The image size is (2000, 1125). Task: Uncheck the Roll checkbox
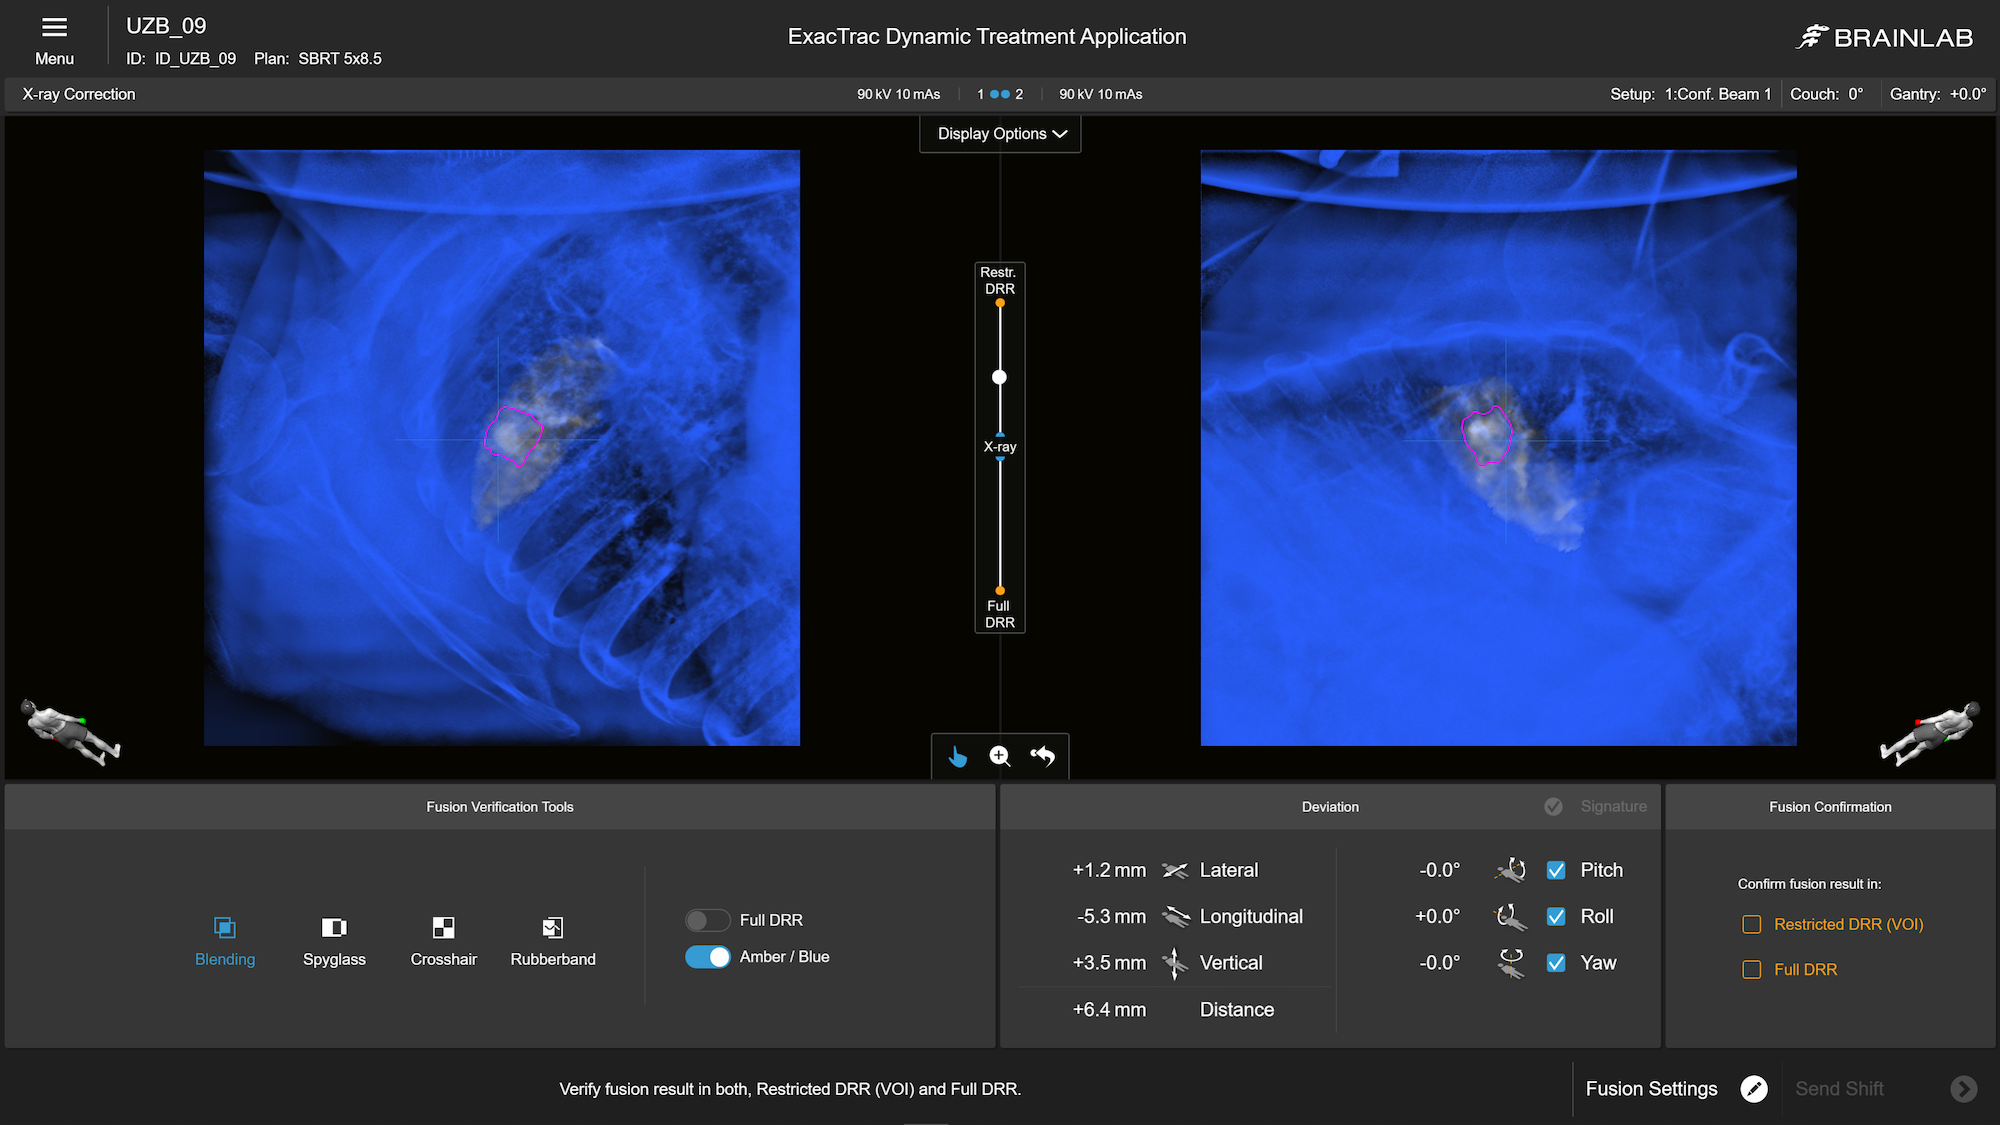click(x=1556, y=916)
